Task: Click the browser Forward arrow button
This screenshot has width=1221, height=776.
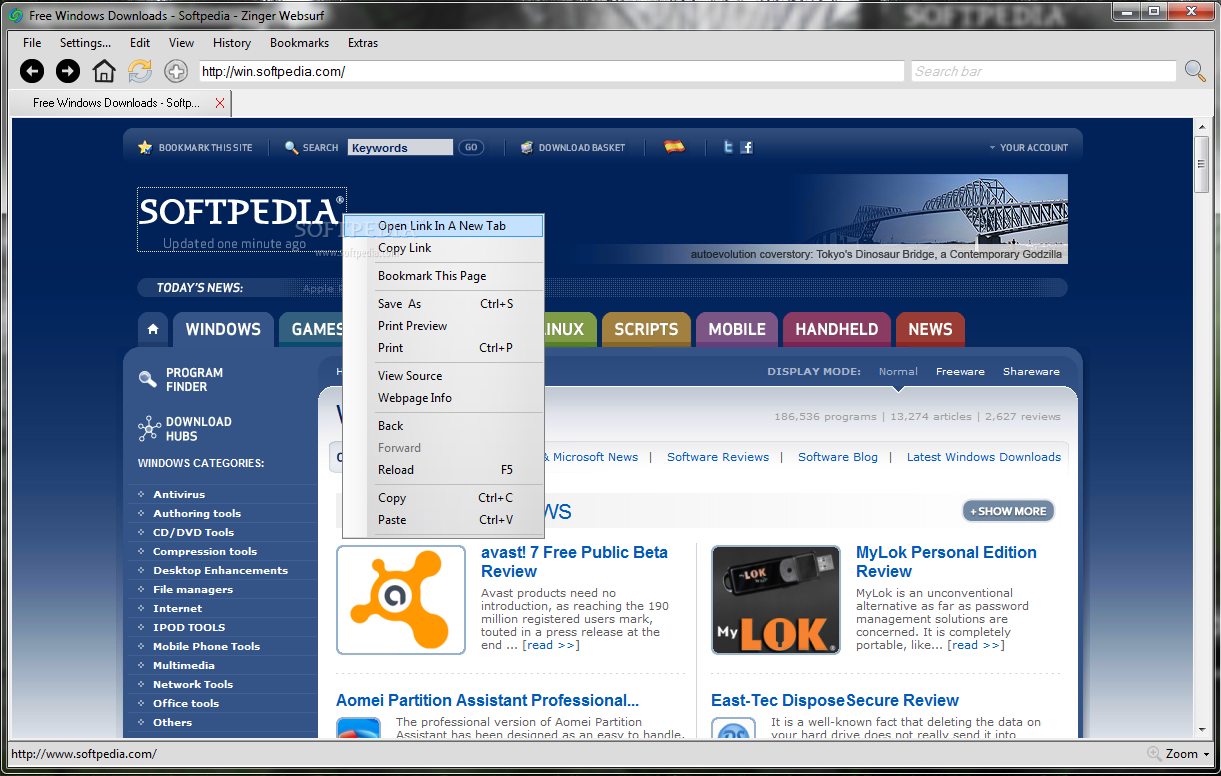Action: click(68, 71)
